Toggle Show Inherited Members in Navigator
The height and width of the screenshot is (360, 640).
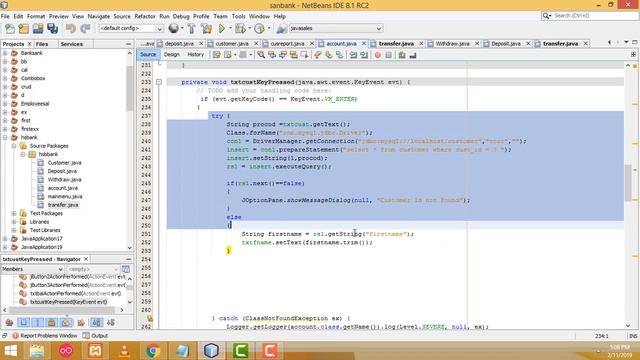[x=9, y=323]
